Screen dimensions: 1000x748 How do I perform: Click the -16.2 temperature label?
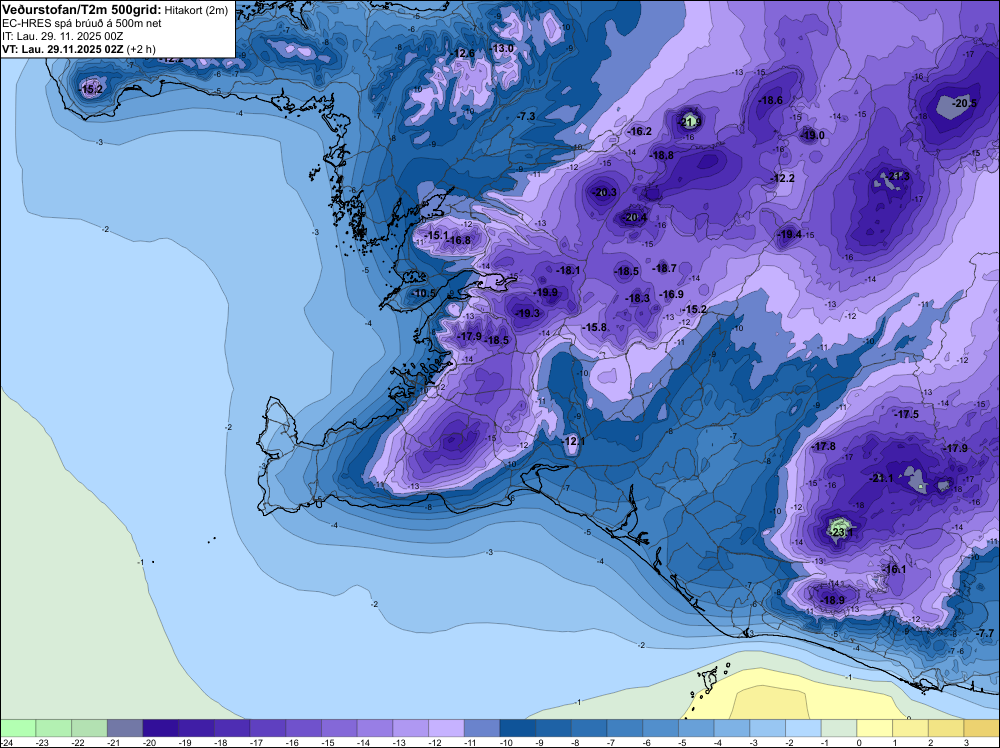pyautogui.click(x=640, y=131)
